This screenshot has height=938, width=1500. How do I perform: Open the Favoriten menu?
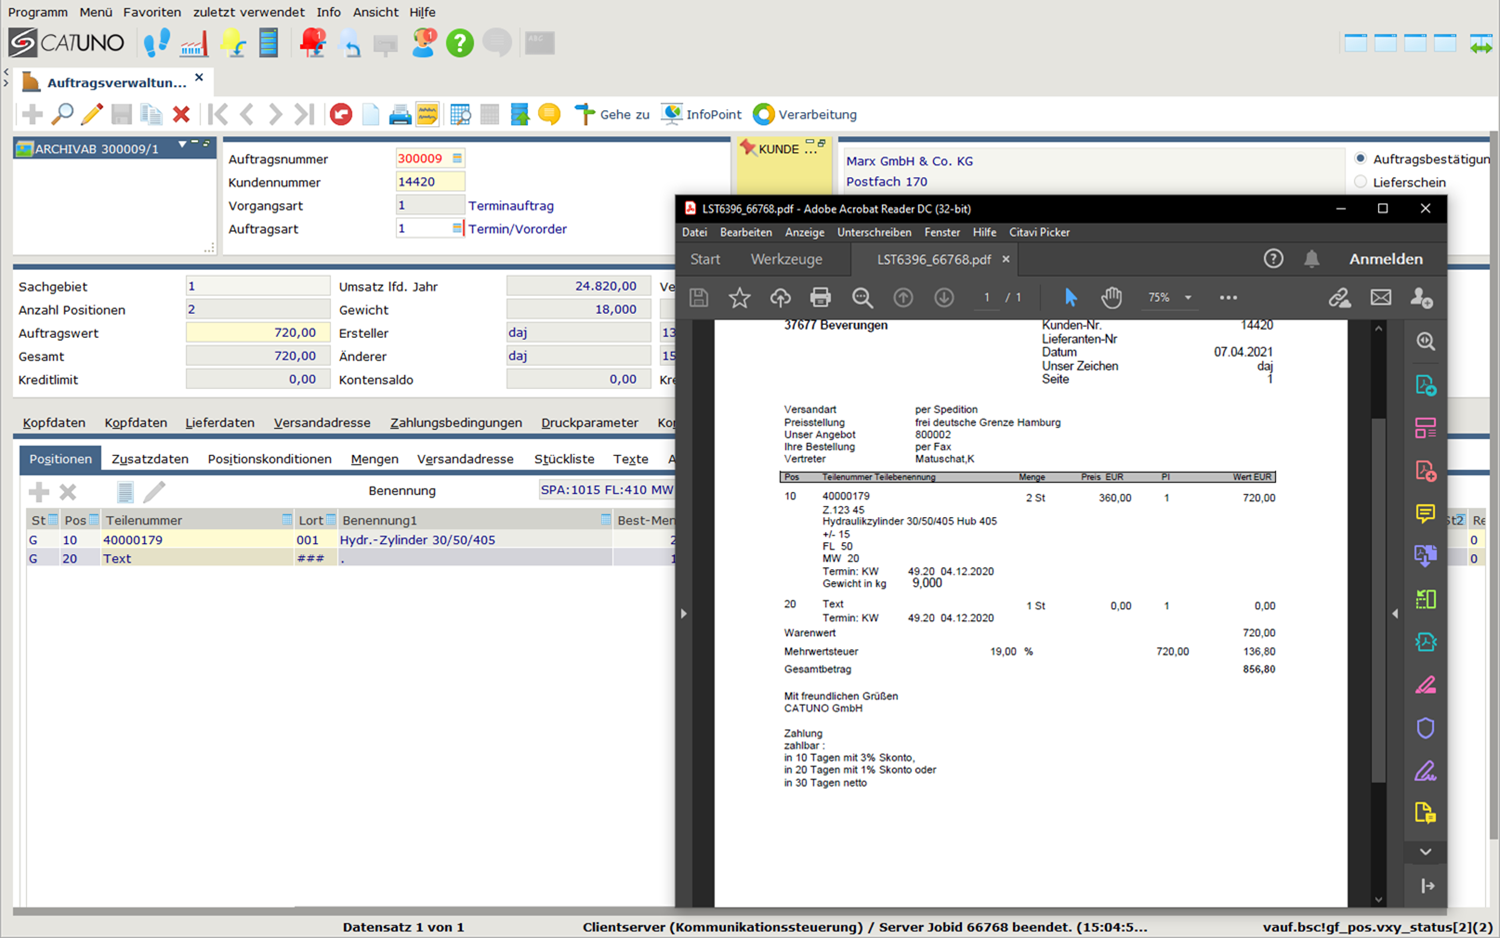(x=152, y=12)
